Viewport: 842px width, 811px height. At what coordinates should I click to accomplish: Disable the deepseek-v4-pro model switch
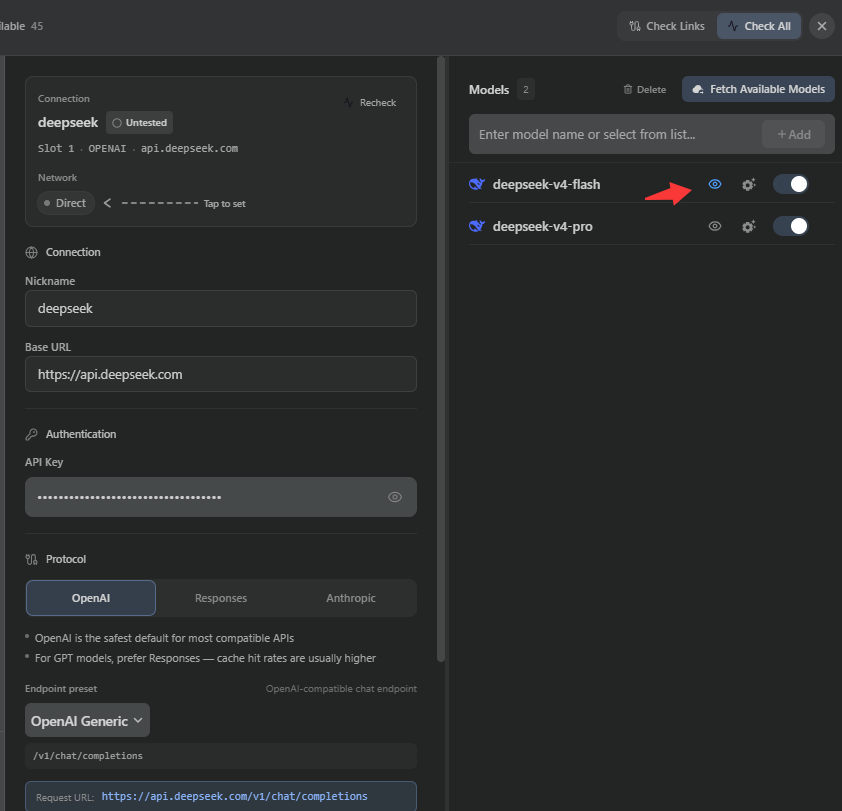[790, 226]
